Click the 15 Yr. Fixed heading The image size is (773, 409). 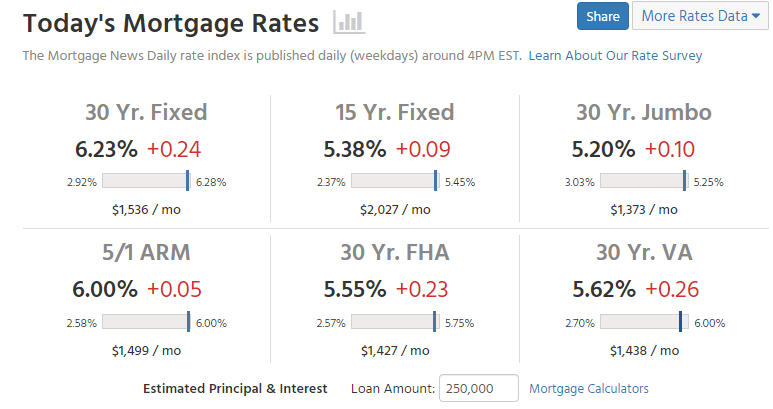[395, 112]
